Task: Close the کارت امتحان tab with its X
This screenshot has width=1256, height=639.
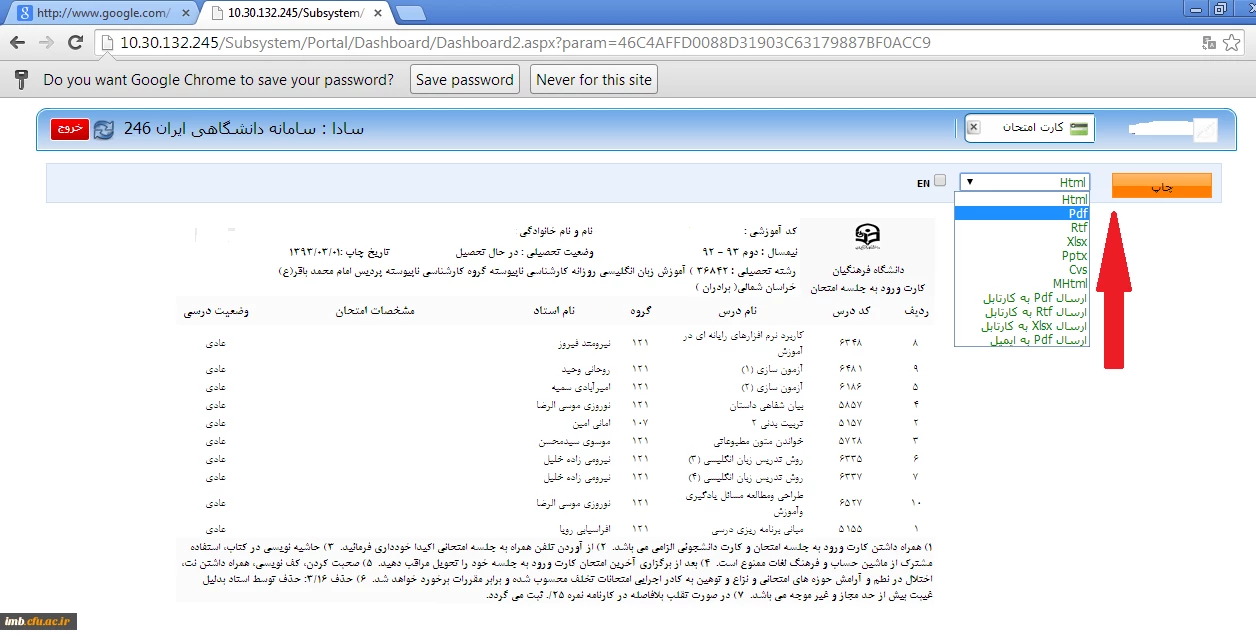Action: [x=974, y=128]
